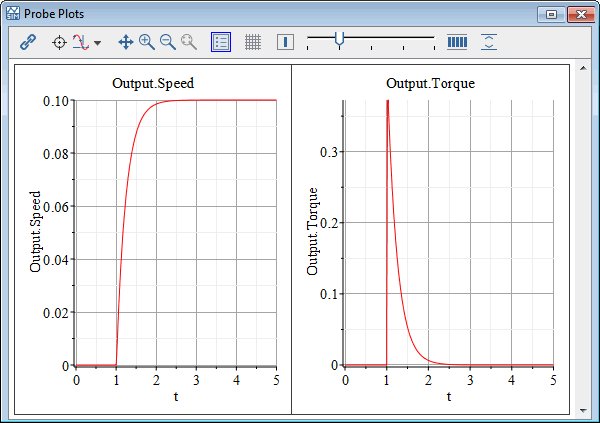
Task: Select the point probe crosshair tool
Action: pyautogui.click(x=59, y=42)
